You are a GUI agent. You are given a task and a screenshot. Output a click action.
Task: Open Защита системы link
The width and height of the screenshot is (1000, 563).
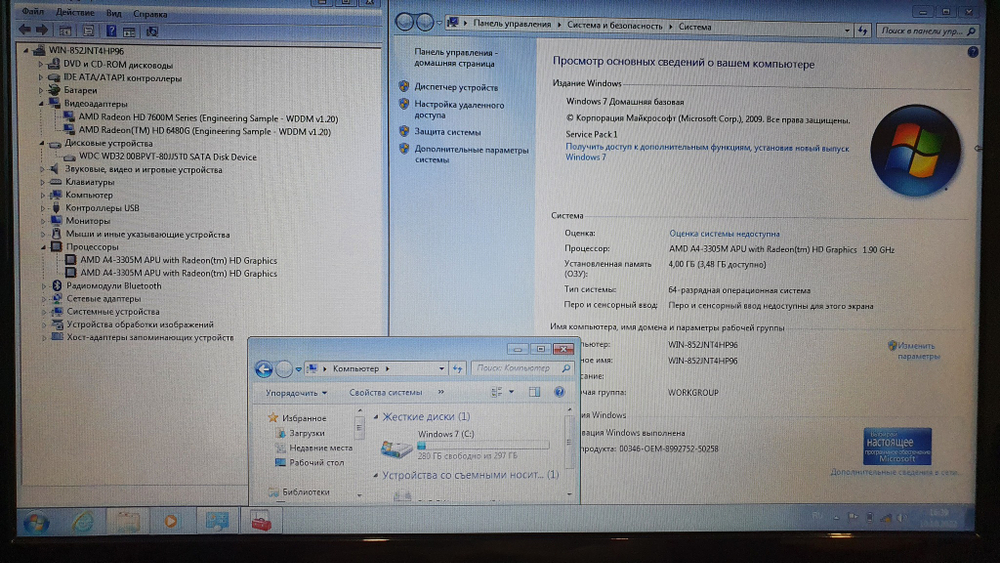click(x=448, y=132)
